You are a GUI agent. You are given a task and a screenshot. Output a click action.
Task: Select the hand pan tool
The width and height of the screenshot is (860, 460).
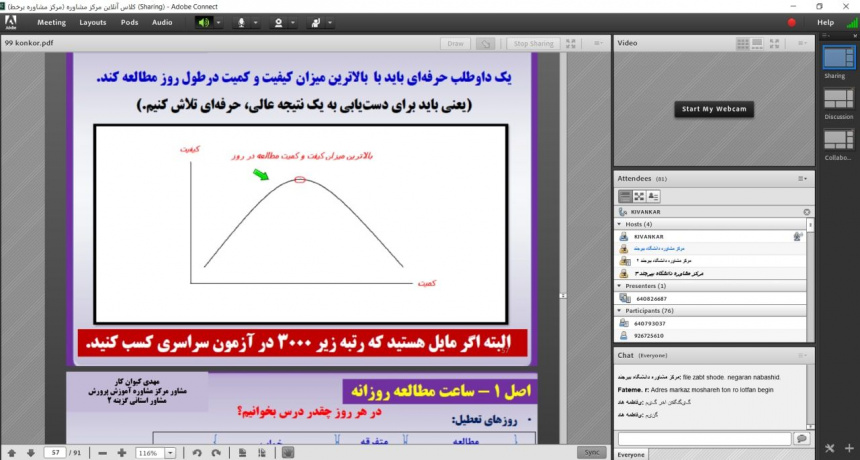288,452
